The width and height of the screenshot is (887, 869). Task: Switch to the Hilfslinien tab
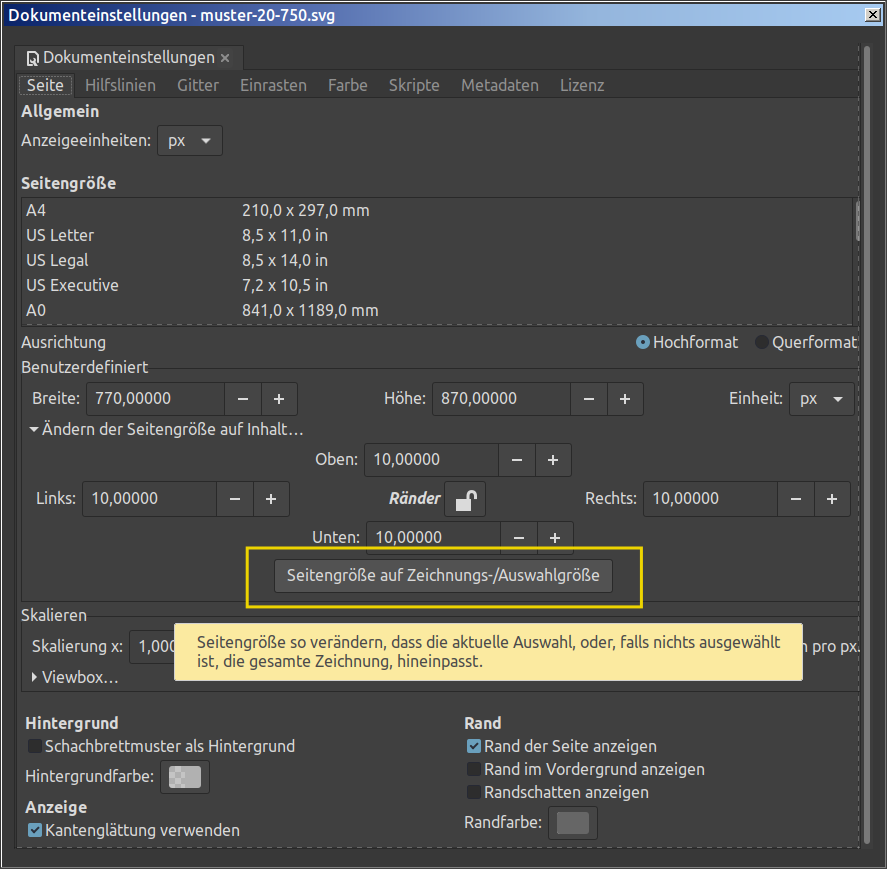click(120, 85)
